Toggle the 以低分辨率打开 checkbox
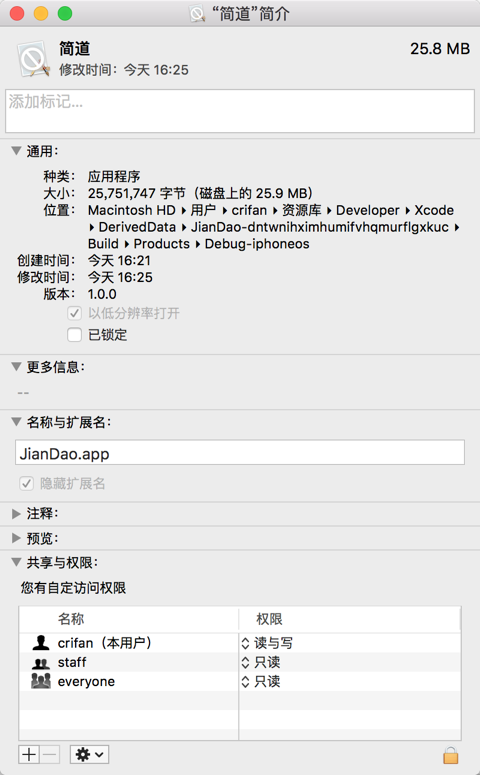Image resolution: width=480 pixels, height=775 pixels. click(74, 313)
